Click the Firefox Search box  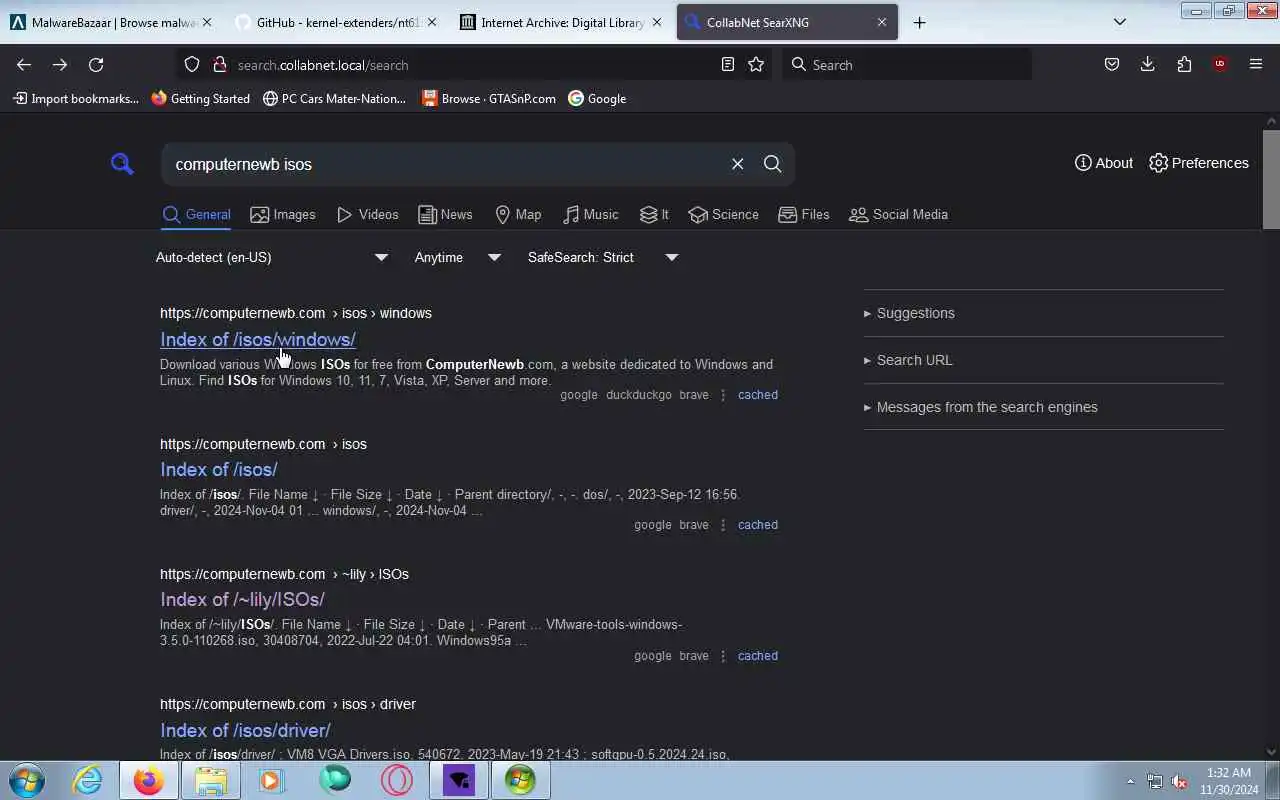(906, 64)
